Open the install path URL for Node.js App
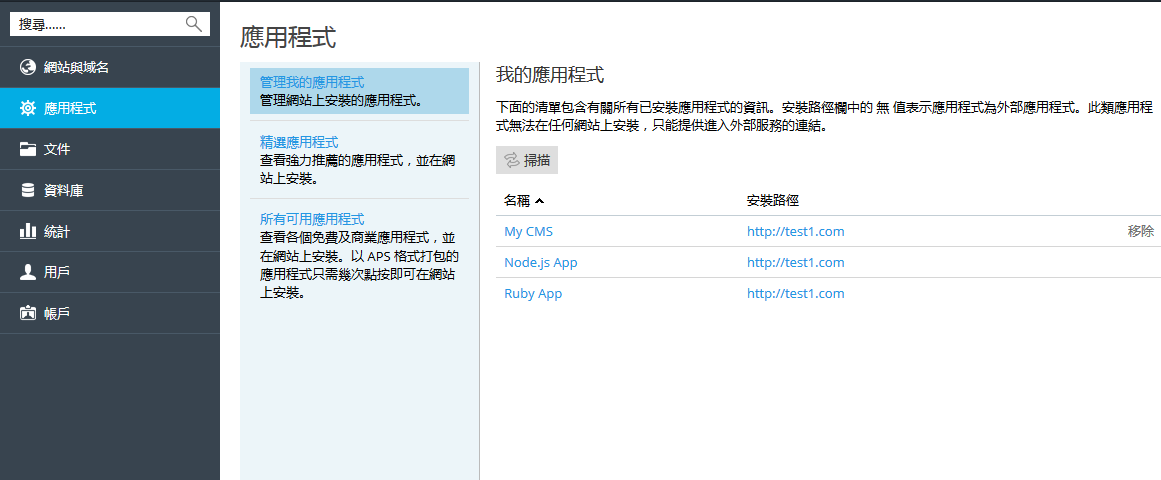Viewport: 1161px width, 480px height. coord(795,262)
